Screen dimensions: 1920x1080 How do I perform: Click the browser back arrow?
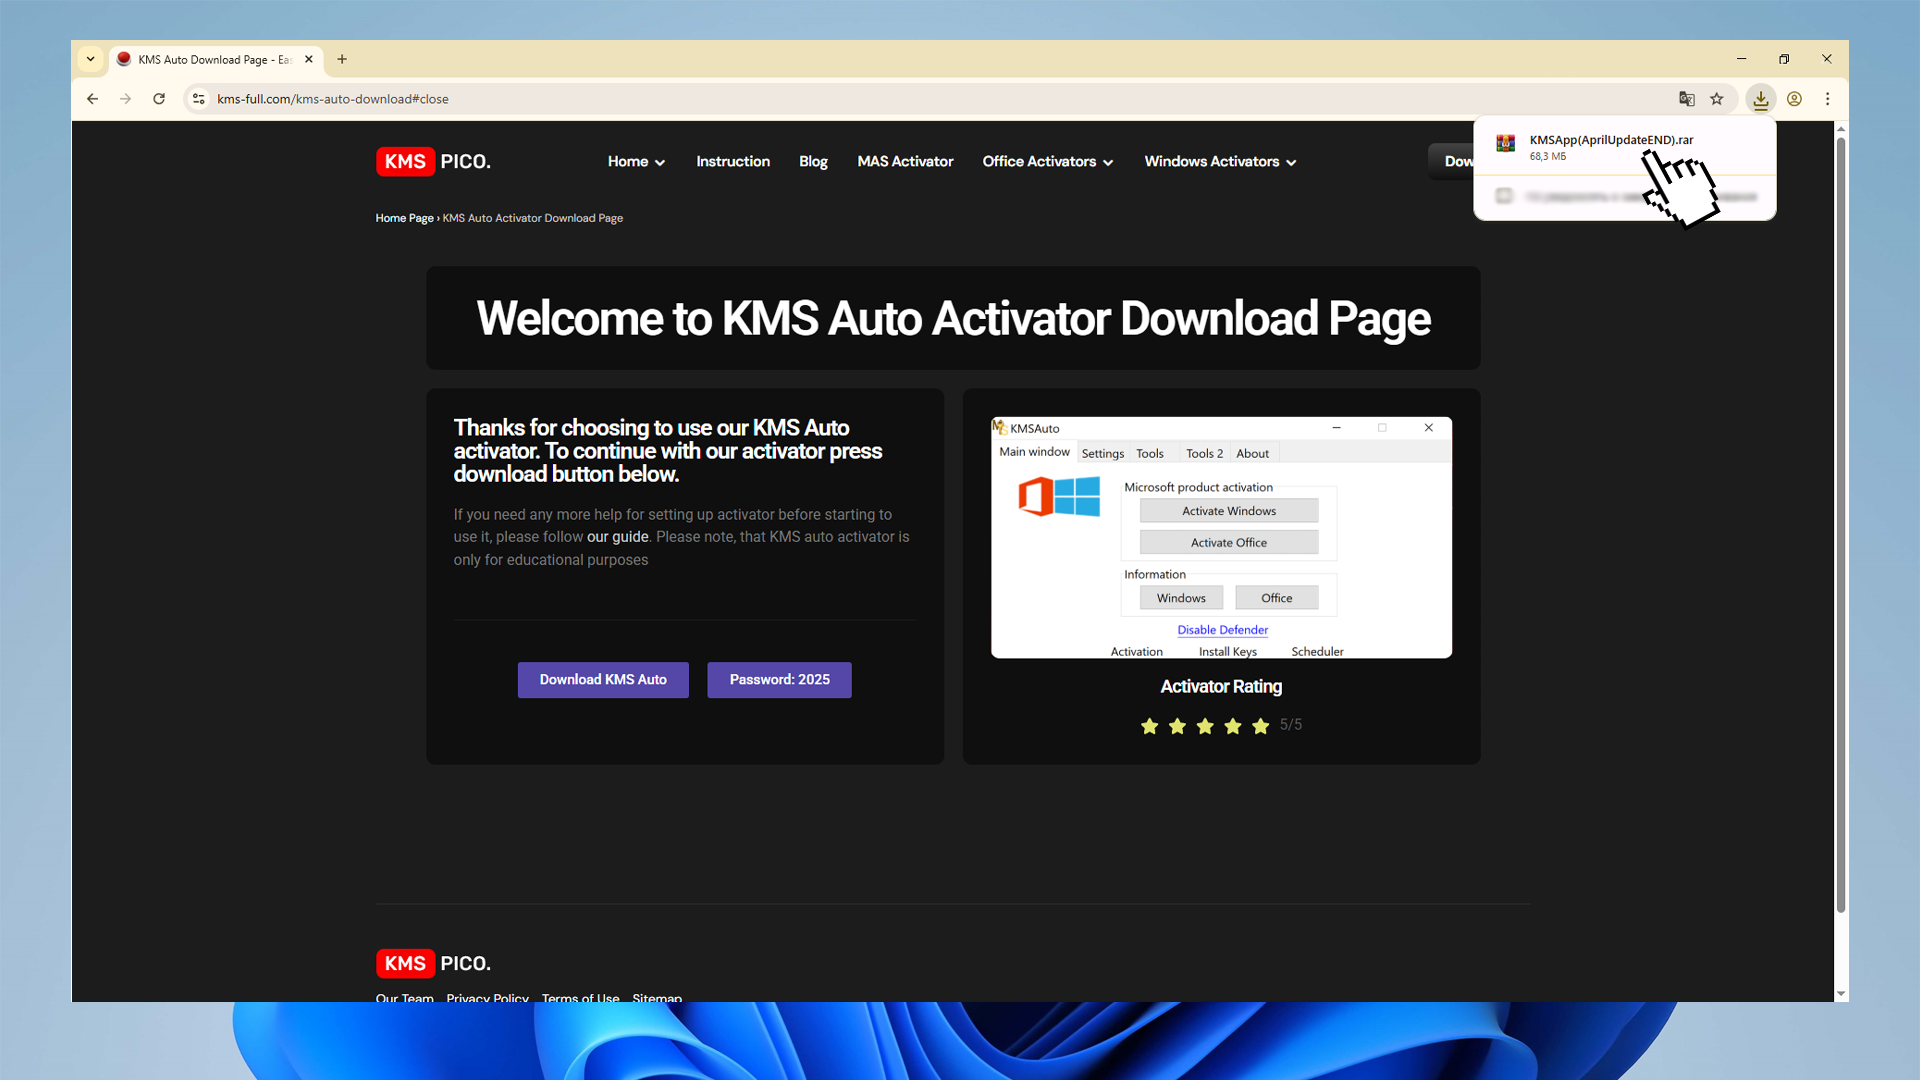click(x=92, y=99)
